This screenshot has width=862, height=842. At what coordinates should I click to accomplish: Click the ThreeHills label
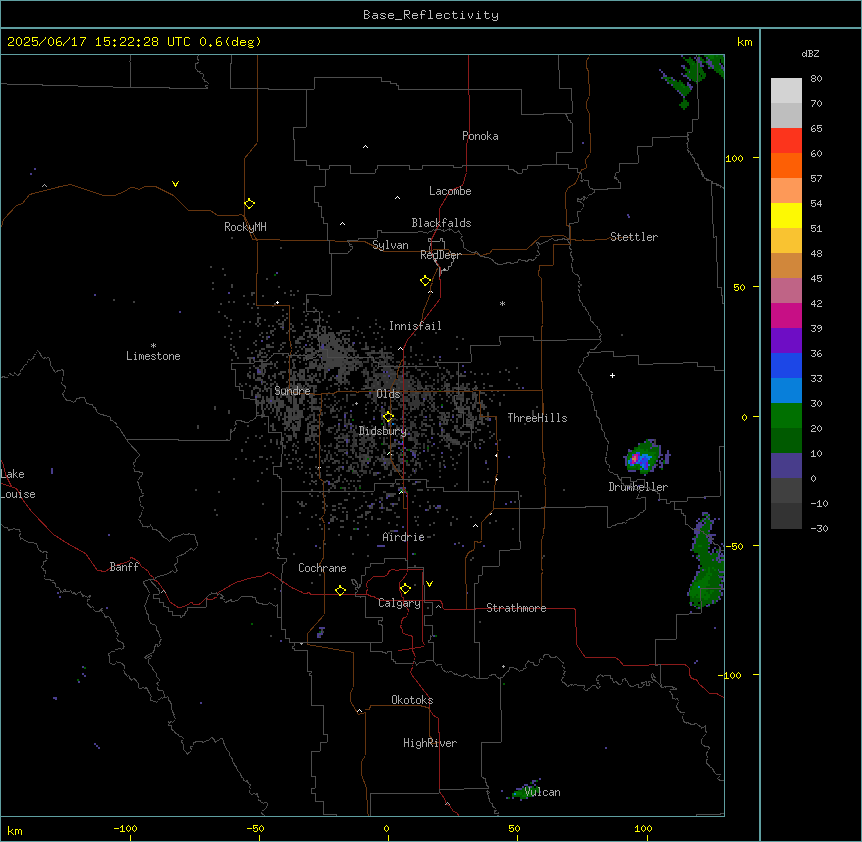(x=537, y=418)
